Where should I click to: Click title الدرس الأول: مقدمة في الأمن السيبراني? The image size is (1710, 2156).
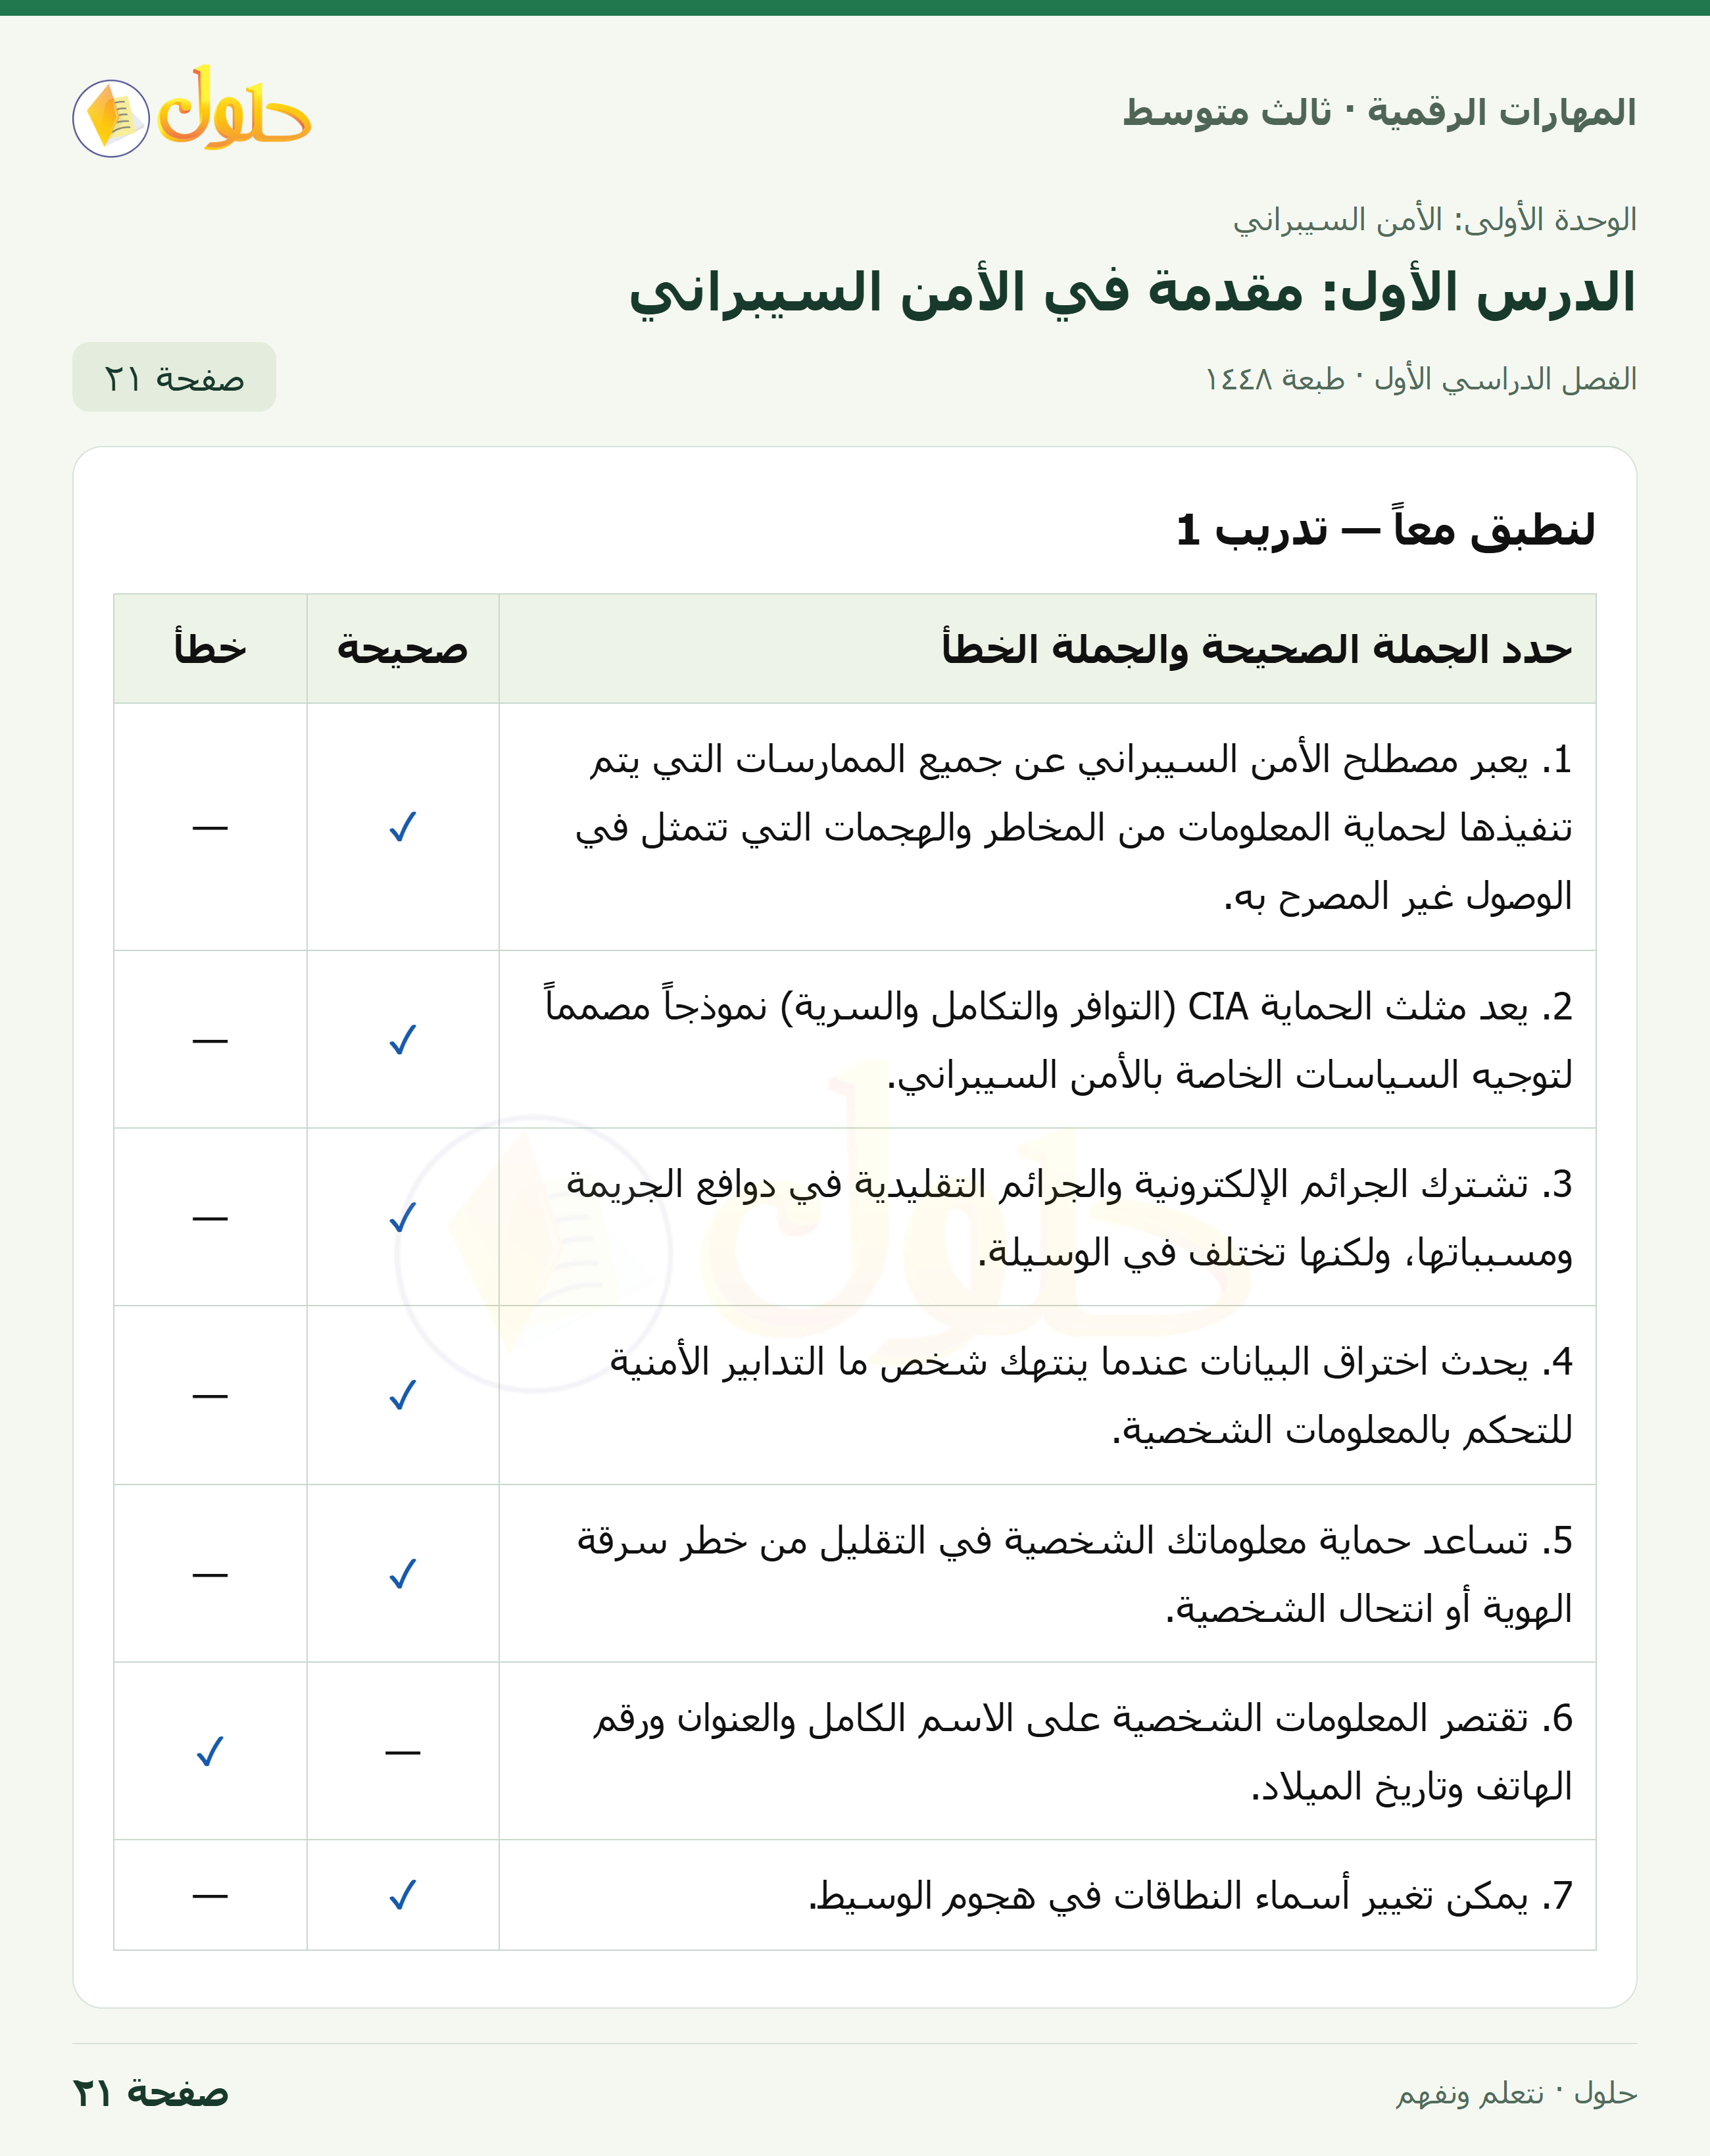[1132, 292]
